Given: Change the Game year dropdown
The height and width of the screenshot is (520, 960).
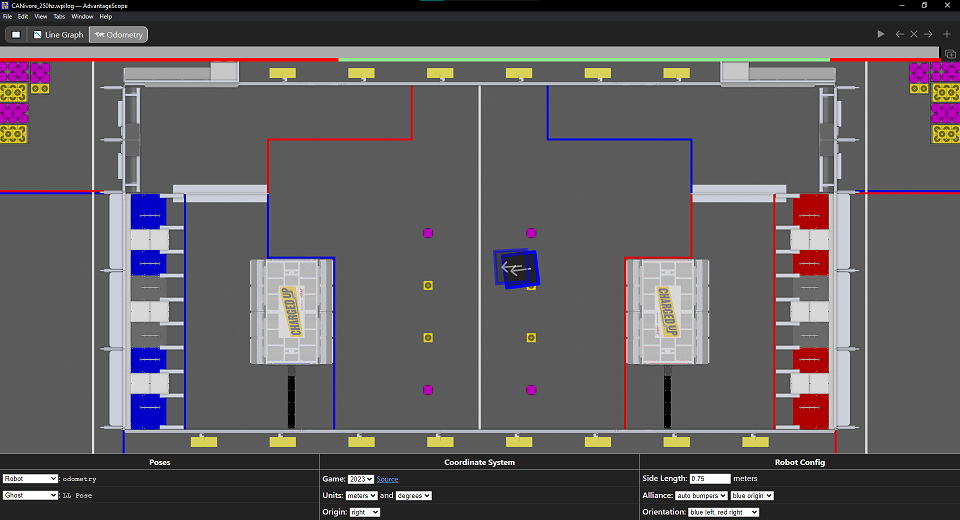Looking at the screenshot, I should click(x=361, y=479).
